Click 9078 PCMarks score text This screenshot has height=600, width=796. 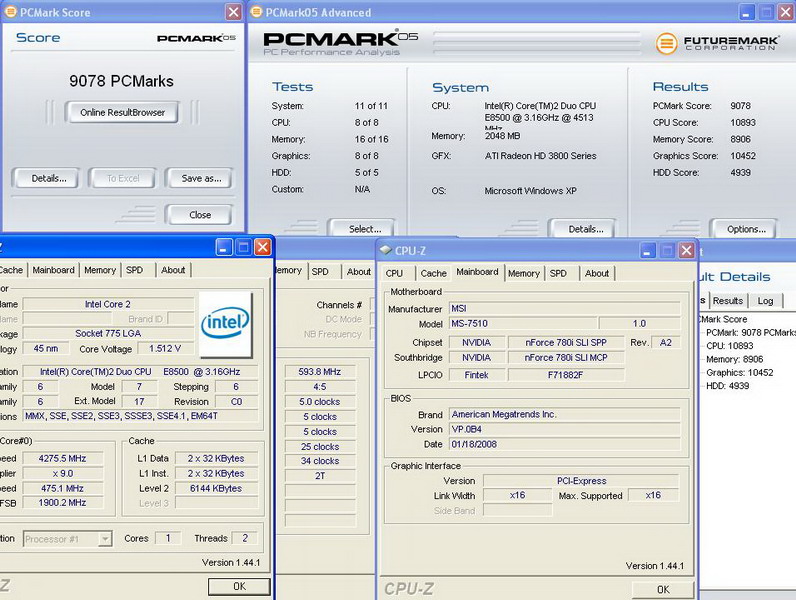(x=121, y=81)
